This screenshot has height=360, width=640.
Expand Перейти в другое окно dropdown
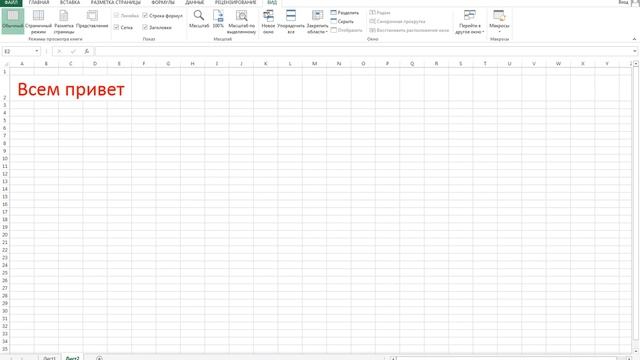[469, 29]
